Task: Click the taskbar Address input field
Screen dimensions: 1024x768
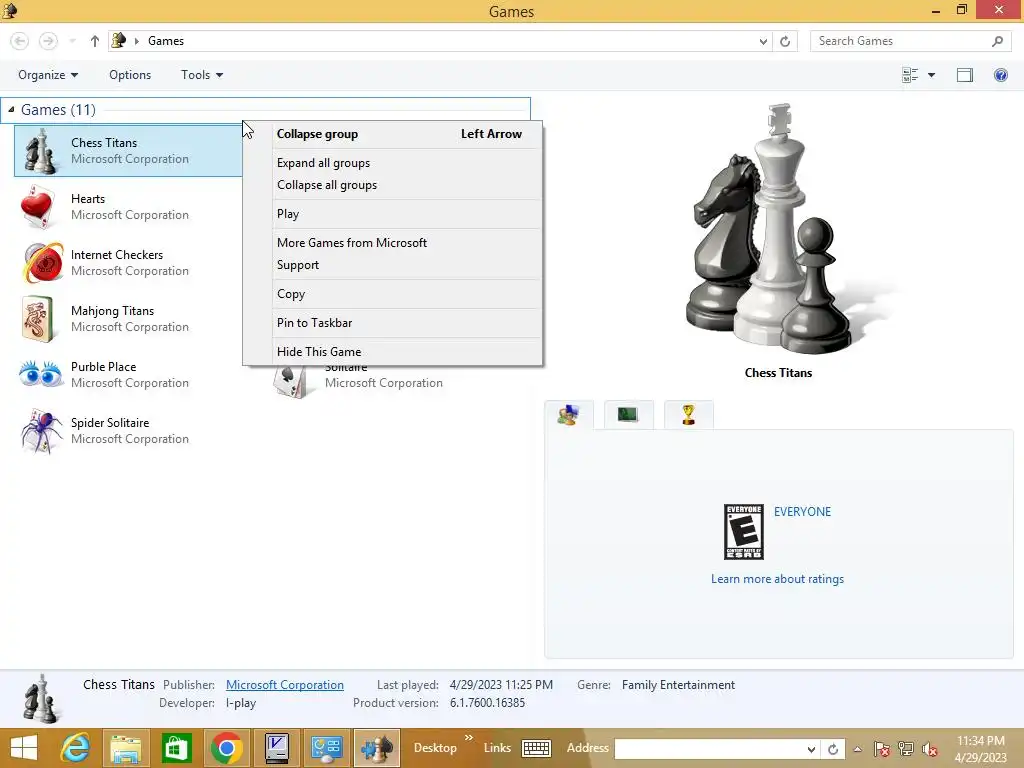Action: 709,749
